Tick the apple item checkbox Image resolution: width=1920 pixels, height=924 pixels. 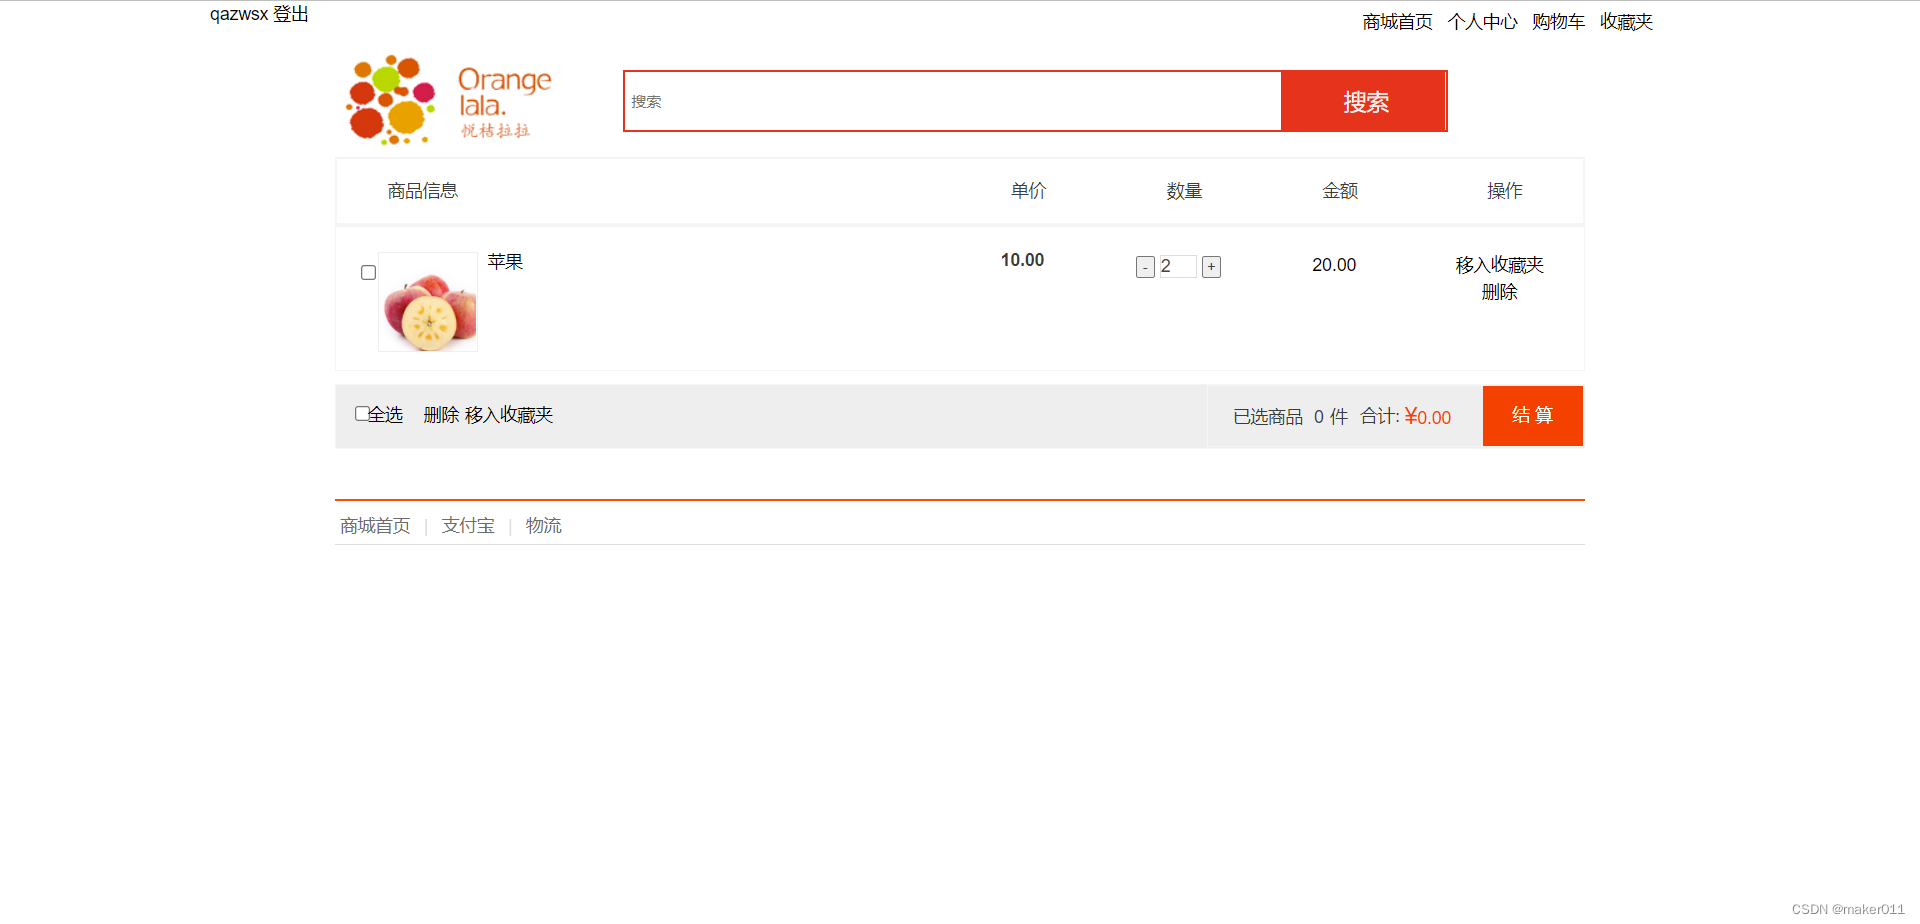coord(368,272)
